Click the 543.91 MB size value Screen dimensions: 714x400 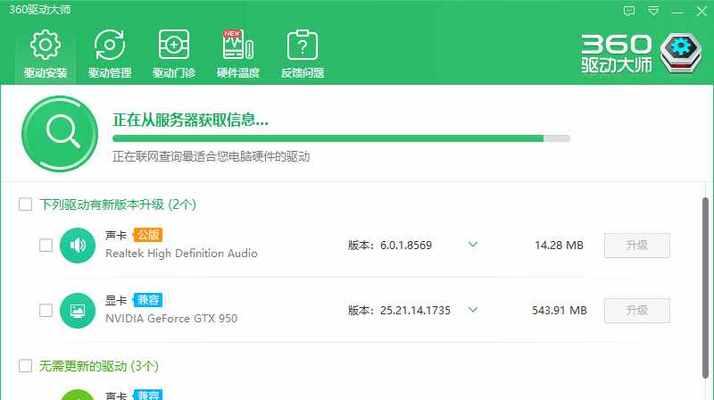[x=559, y=311]
